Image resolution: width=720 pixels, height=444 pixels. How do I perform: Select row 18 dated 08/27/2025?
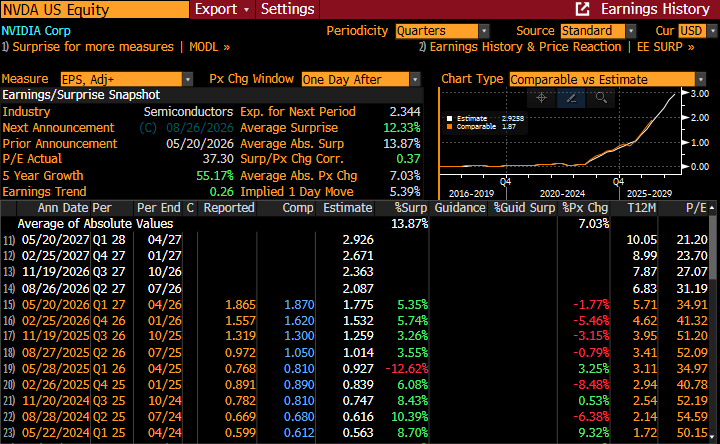355,353
